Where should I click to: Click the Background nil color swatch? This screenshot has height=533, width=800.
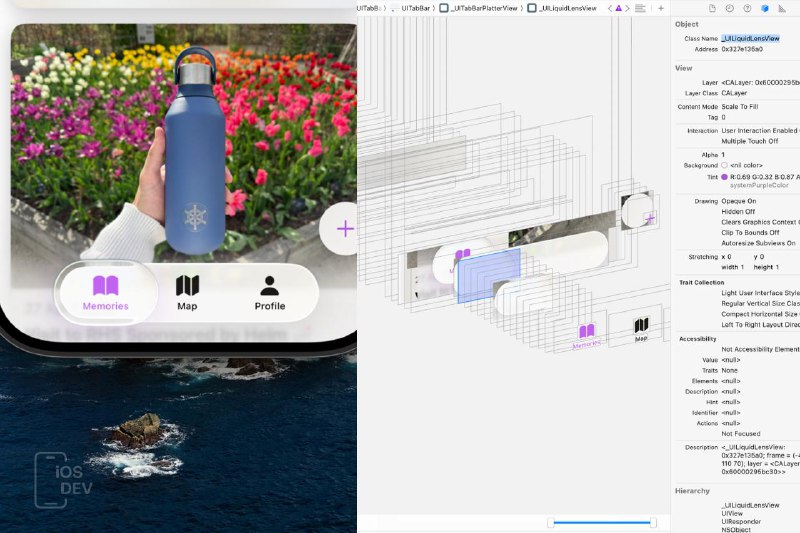point(724,165)
